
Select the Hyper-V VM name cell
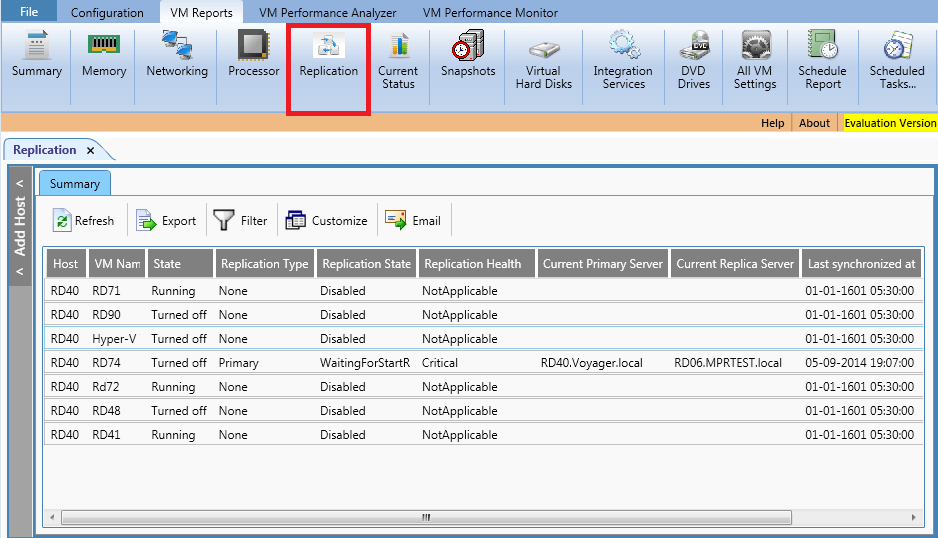click(114, 339)
